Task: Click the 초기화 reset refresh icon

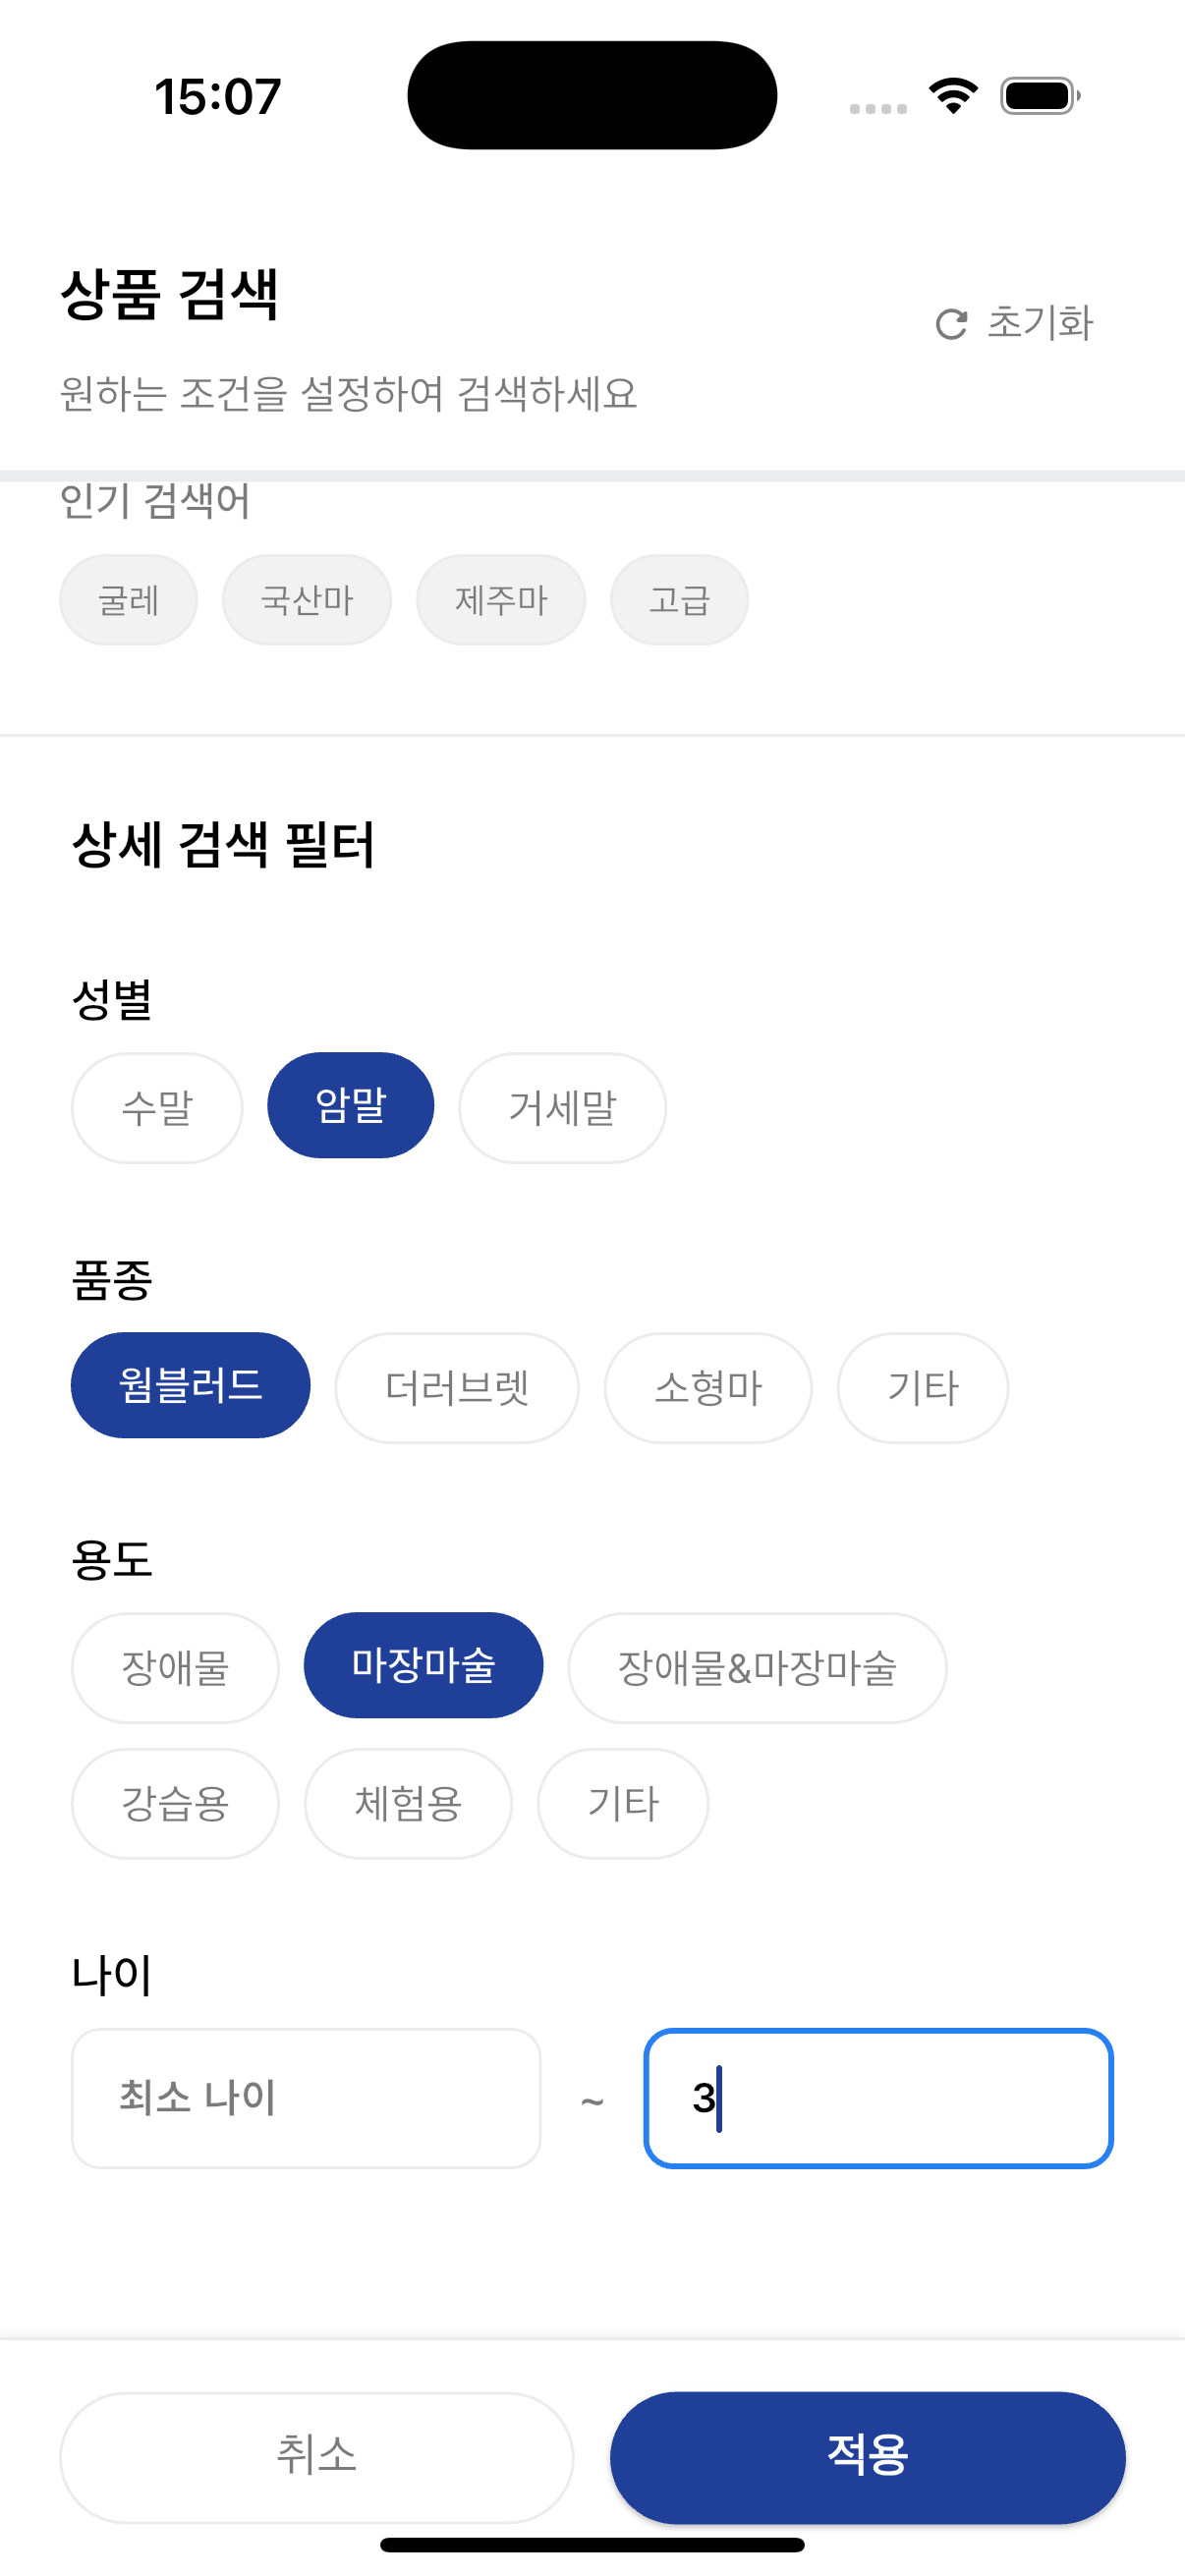Action: coord(950,324)
